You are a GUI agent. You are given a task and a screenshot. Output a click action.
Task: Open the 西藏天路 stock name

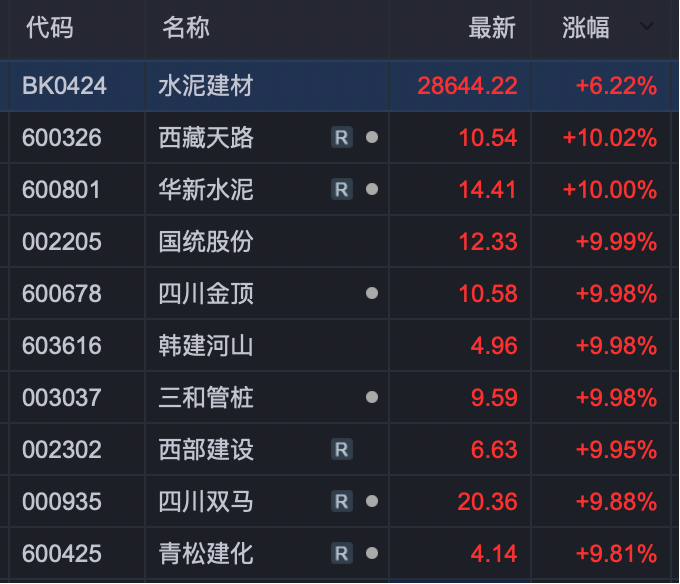click(206, 138)
